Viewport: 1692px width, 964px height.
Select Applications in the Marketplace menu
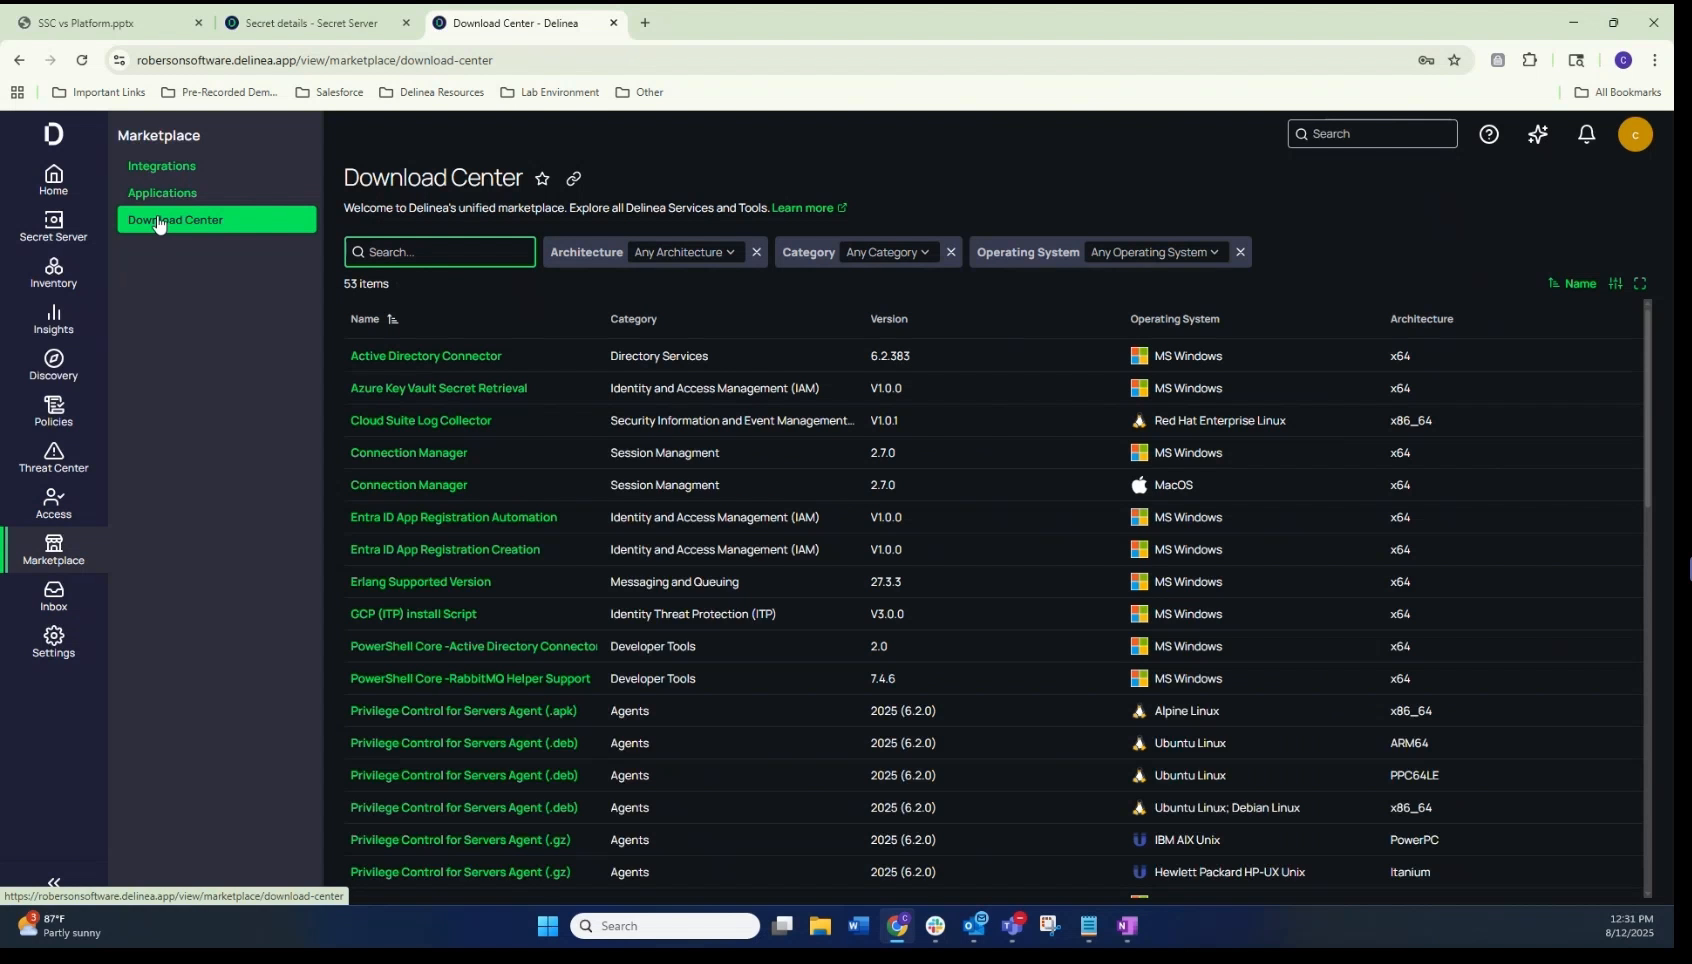tap(162, 193)
